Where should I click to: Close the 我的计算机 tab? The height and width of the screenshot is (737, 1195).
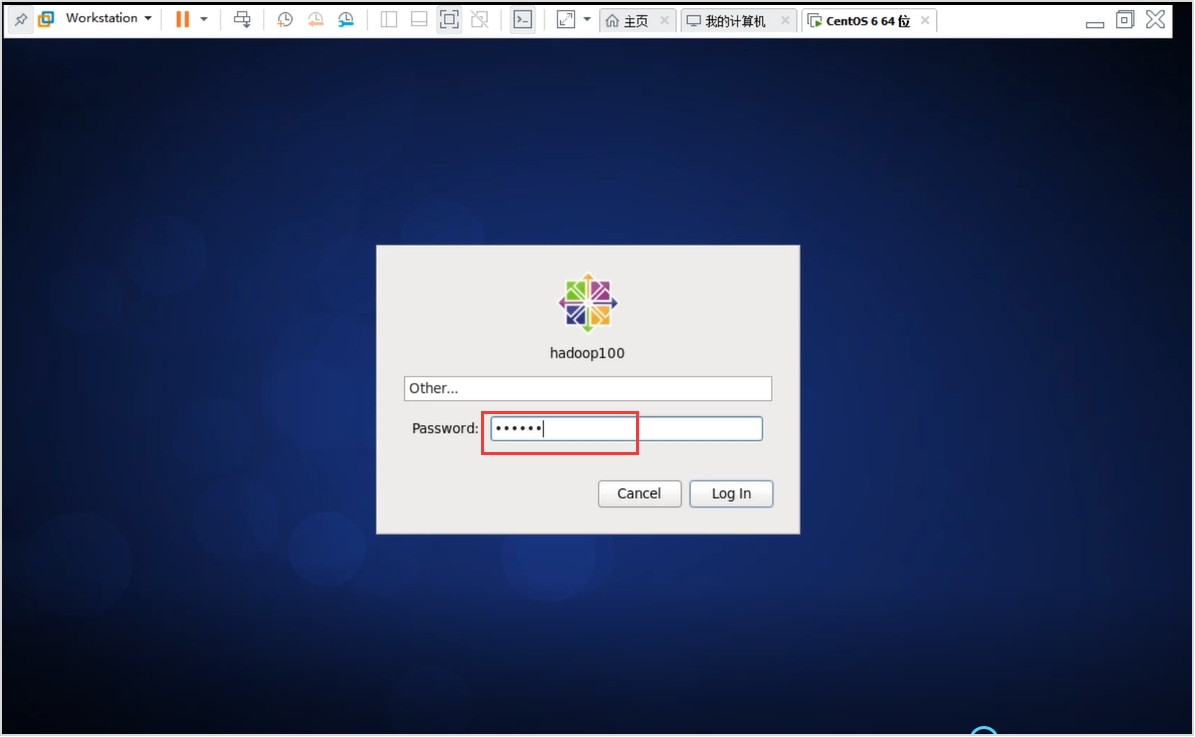click(x=785, y=21)
